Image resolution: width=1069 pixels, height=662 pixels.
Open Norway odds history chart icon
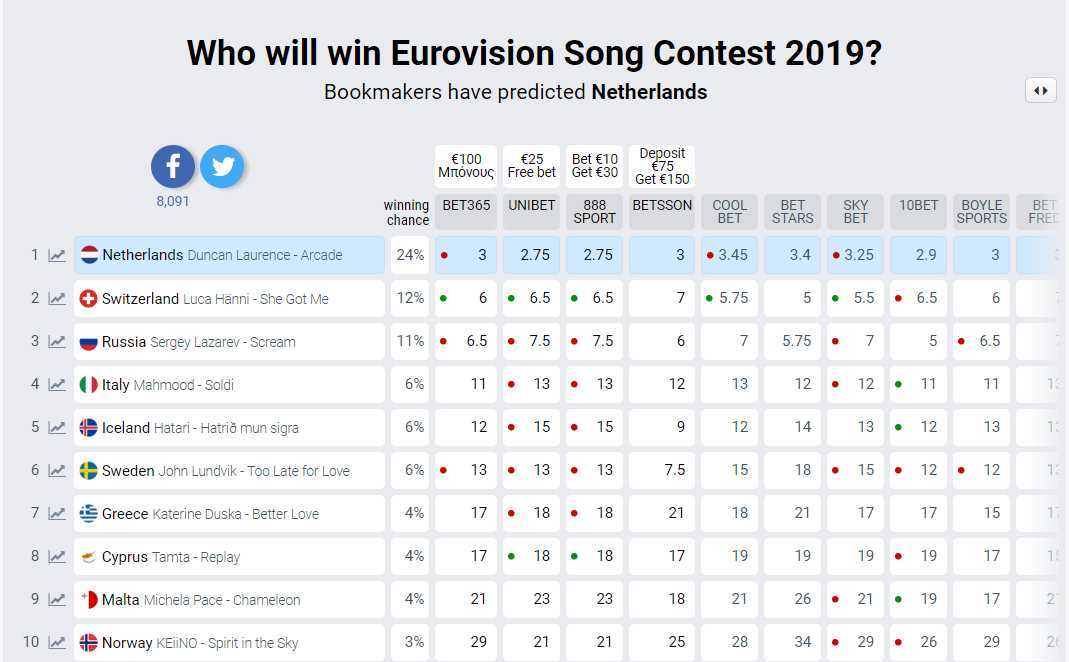57,643
